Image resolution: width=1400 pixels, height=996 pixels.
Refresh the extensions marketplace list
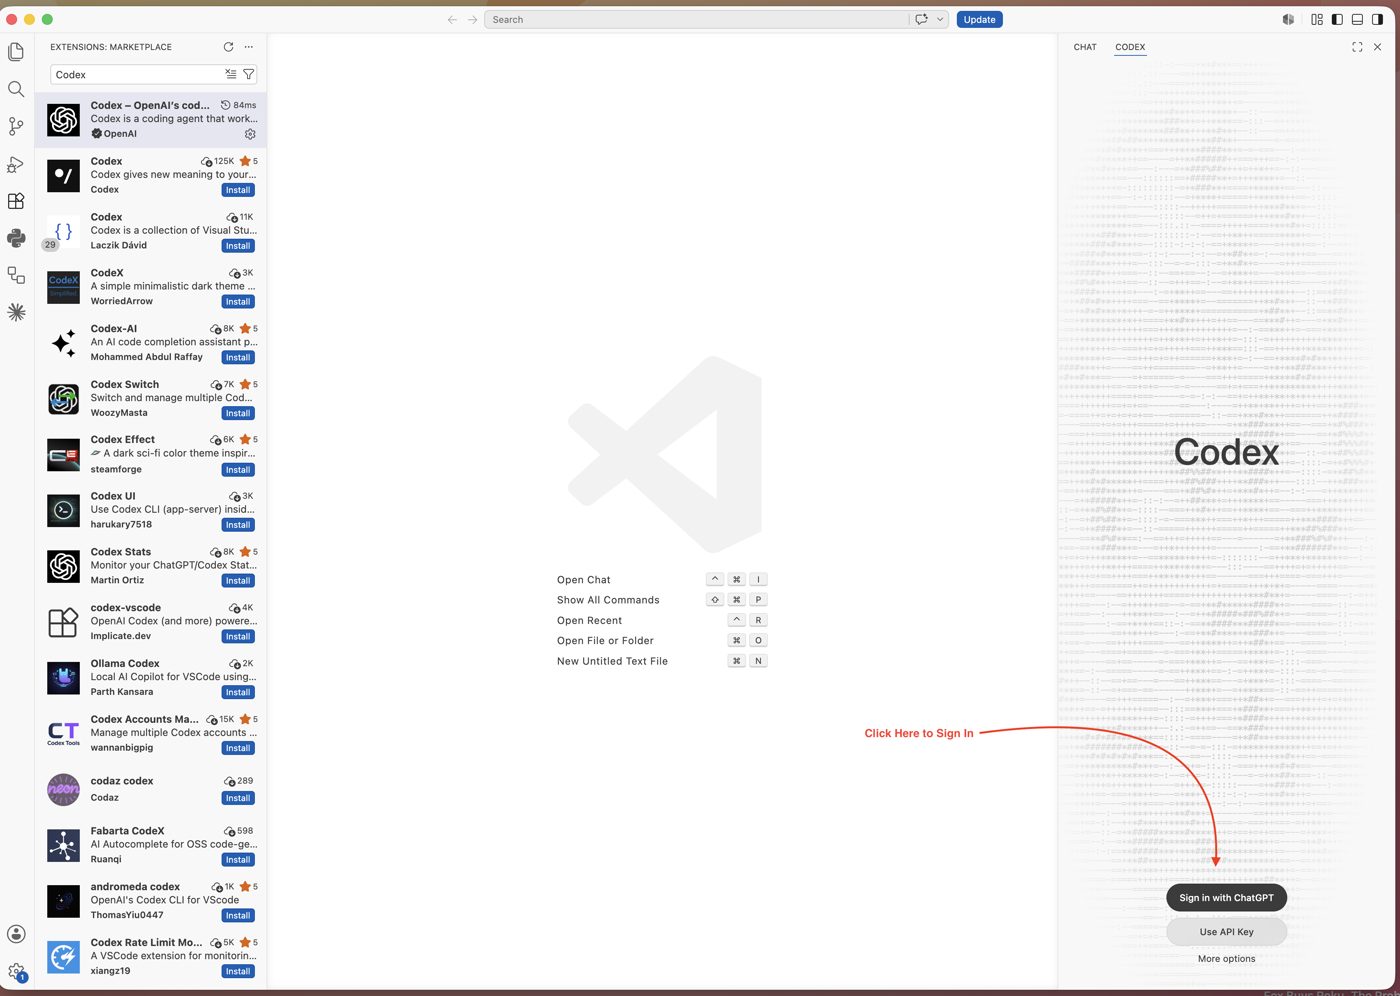tap(228, 47)
